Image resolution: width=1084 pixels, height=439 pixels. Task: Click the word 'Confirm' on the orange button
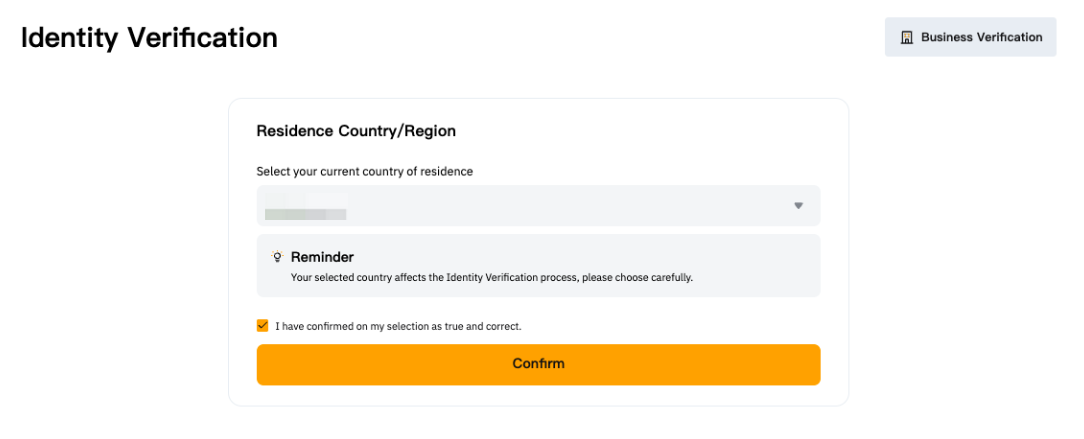coord(538,364)
